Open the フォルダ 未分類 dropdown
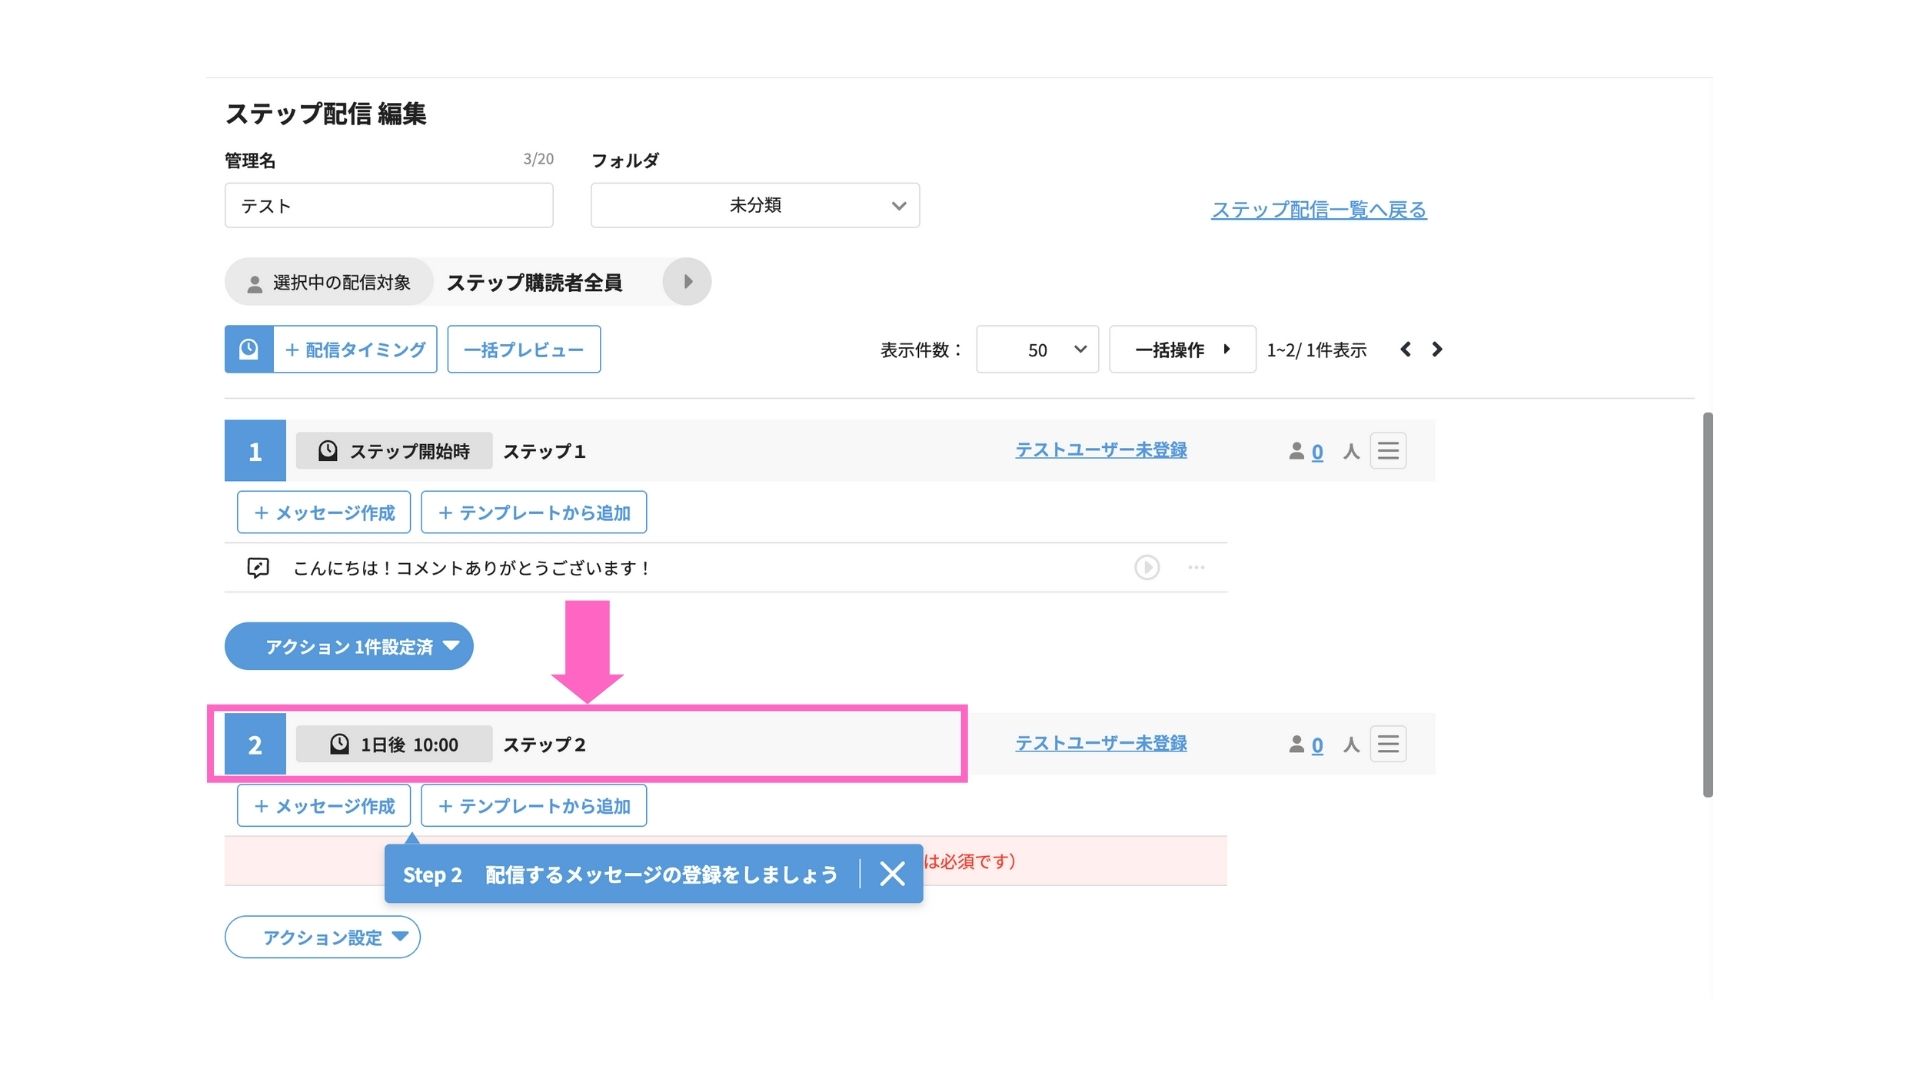1920x1080 pixels. click(x=755, y=205)
